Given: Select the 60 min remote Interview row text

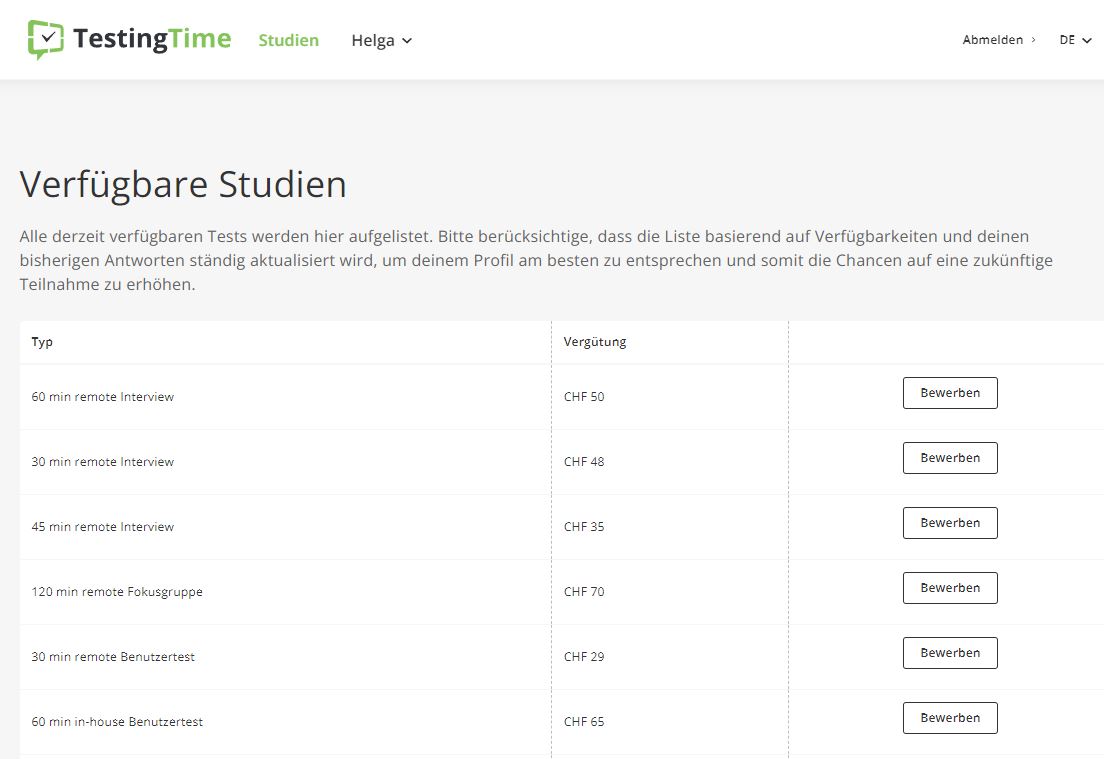Looking at the screenshot, I should click(103, 397).
